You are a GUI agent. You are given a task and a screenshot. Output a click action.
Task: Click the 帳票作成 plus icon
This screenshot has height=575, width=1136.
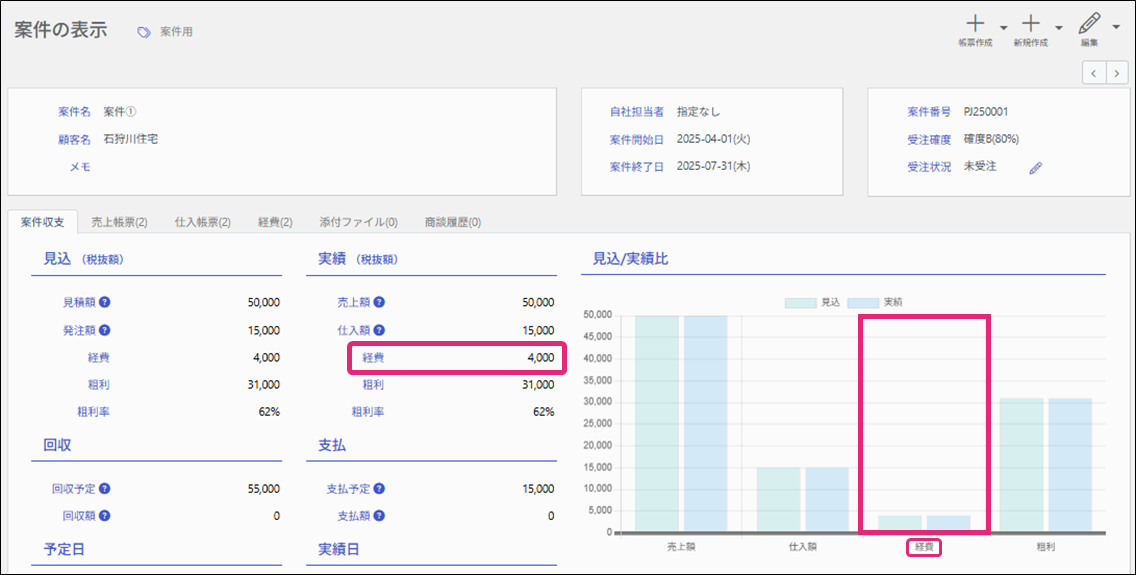(975, 23)
